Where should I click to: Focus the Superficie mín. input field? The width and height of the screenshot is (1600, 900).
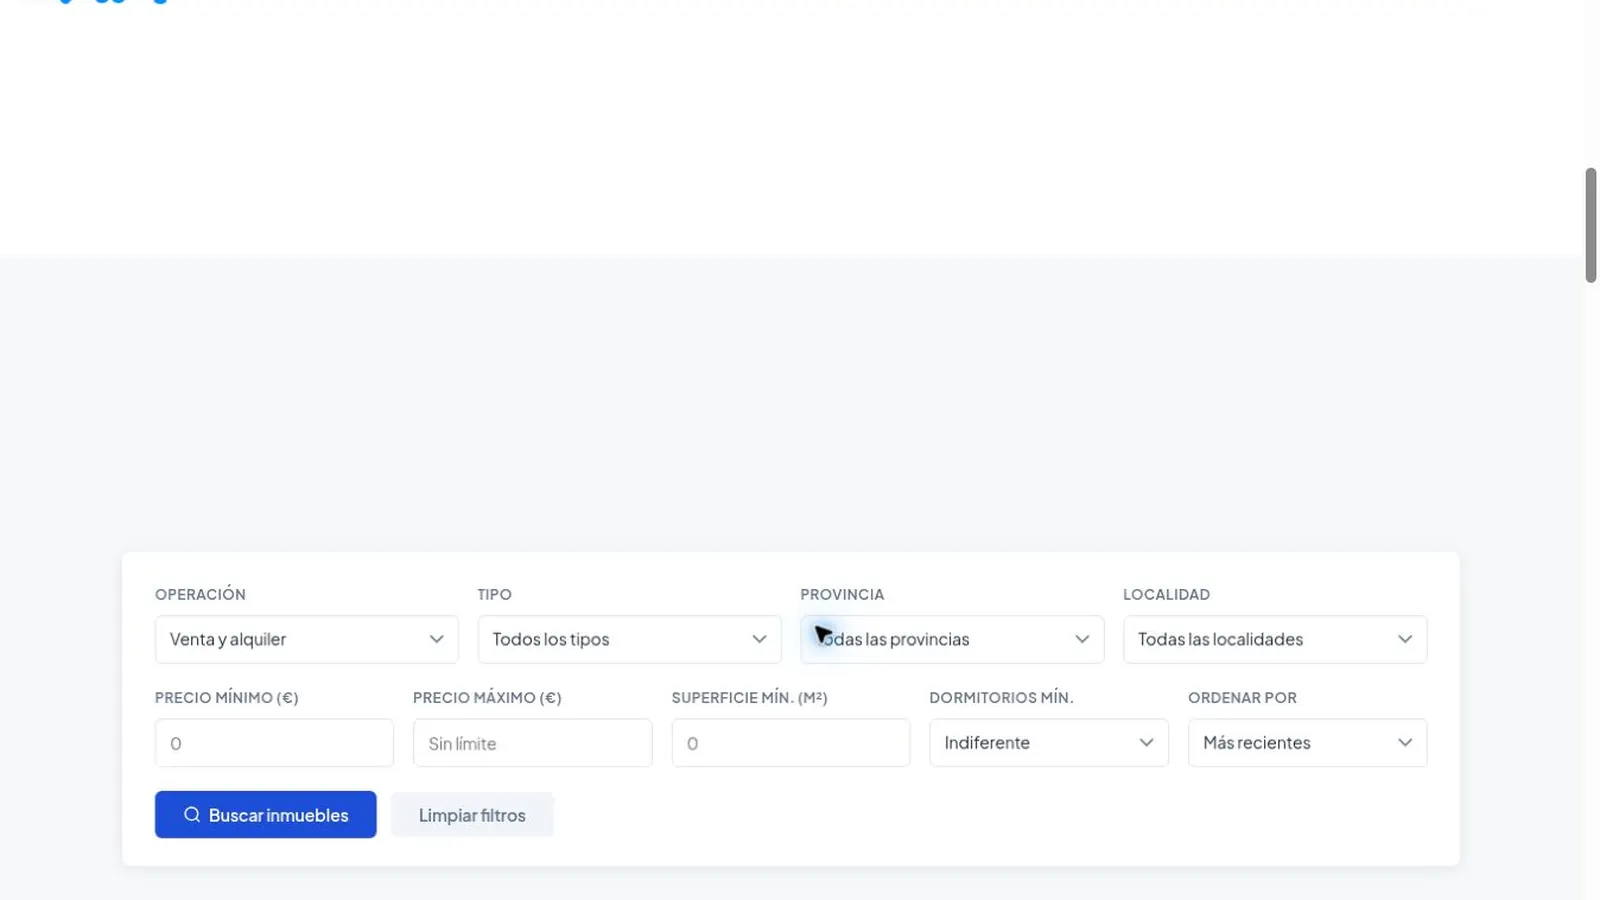pos(791,743)
